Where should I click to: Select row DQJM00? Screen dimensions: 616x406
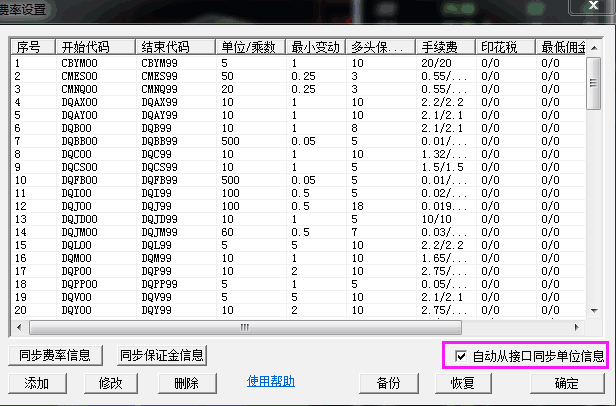tap(299, 232)
